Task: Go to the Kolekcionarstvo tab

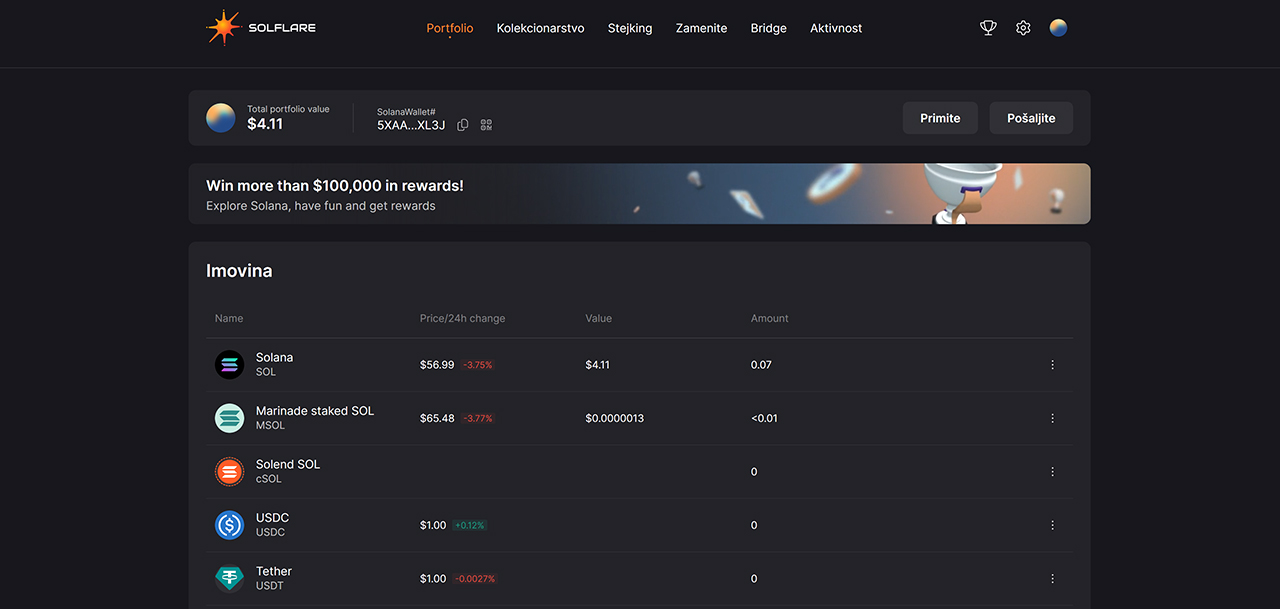Action: (540, 28)
